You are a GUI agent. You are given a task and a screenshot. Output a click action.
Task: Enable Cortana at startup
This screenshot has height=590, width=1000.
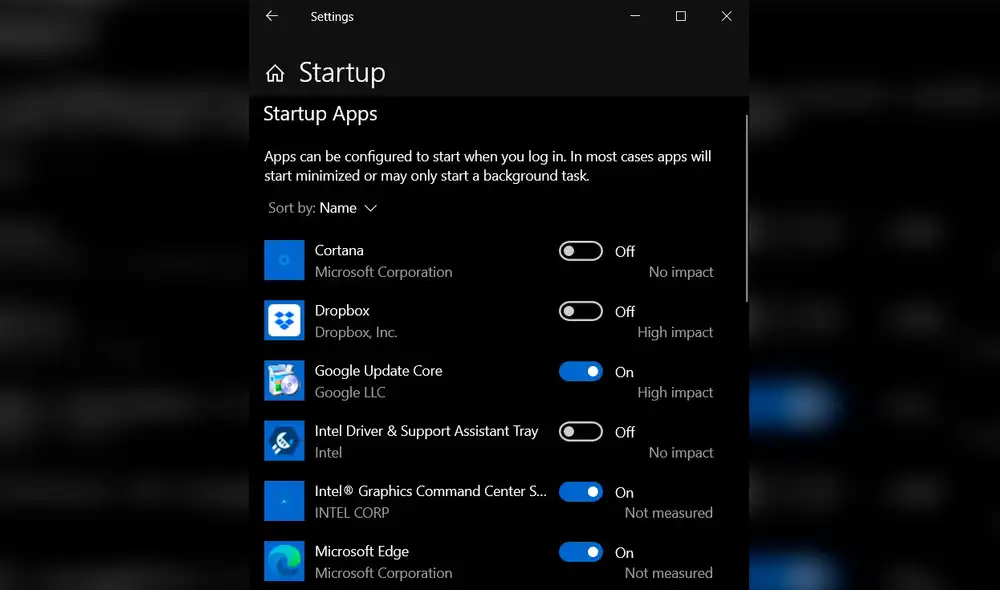click(580, 251)
